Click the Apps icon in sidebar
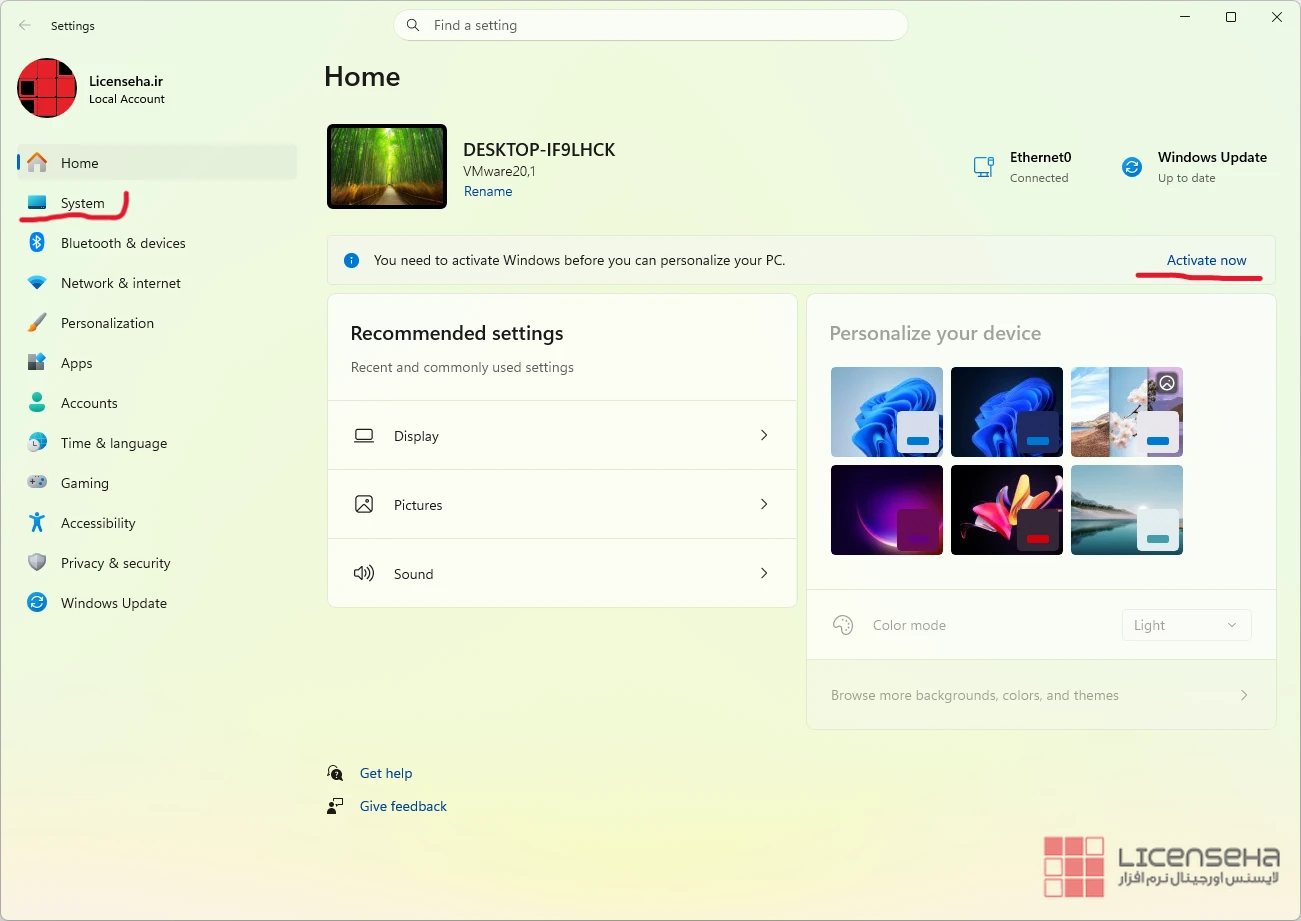This screenshot has width=1301, height=921. click(x=37, y=363)
